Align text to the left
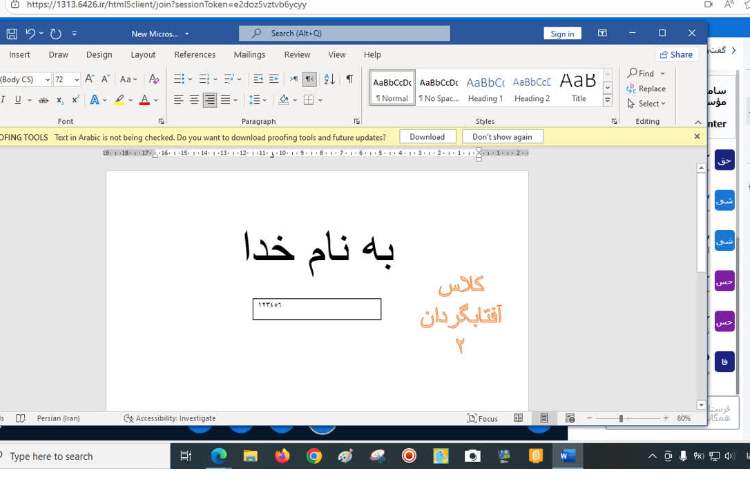 [178, 100]
